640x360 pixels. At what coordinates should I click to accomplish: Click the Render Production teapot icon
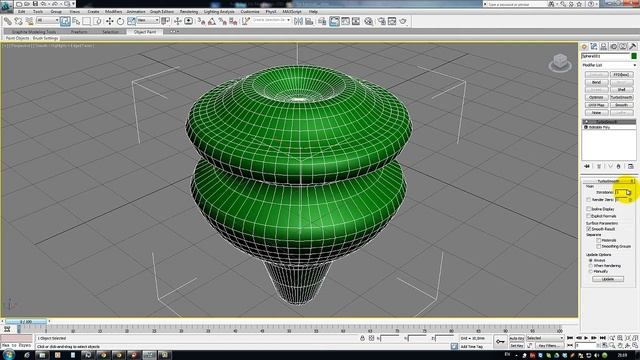[x=403, y=21]
